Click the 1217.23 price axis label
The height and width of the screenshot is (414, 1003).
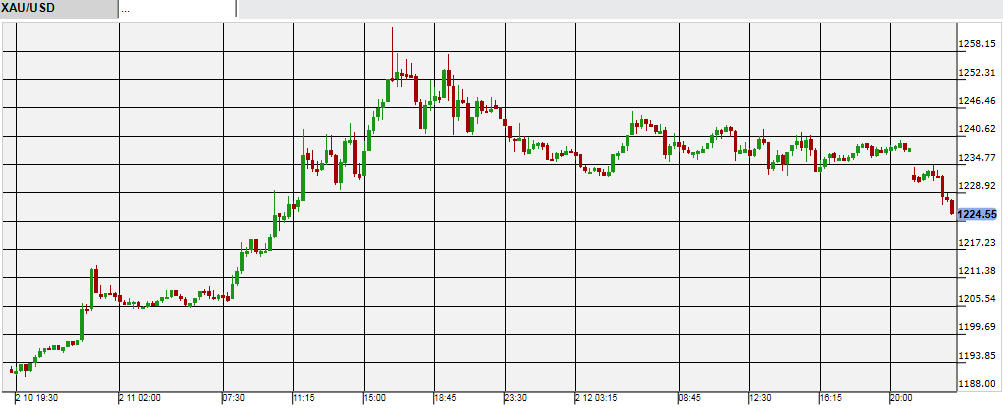978,242
